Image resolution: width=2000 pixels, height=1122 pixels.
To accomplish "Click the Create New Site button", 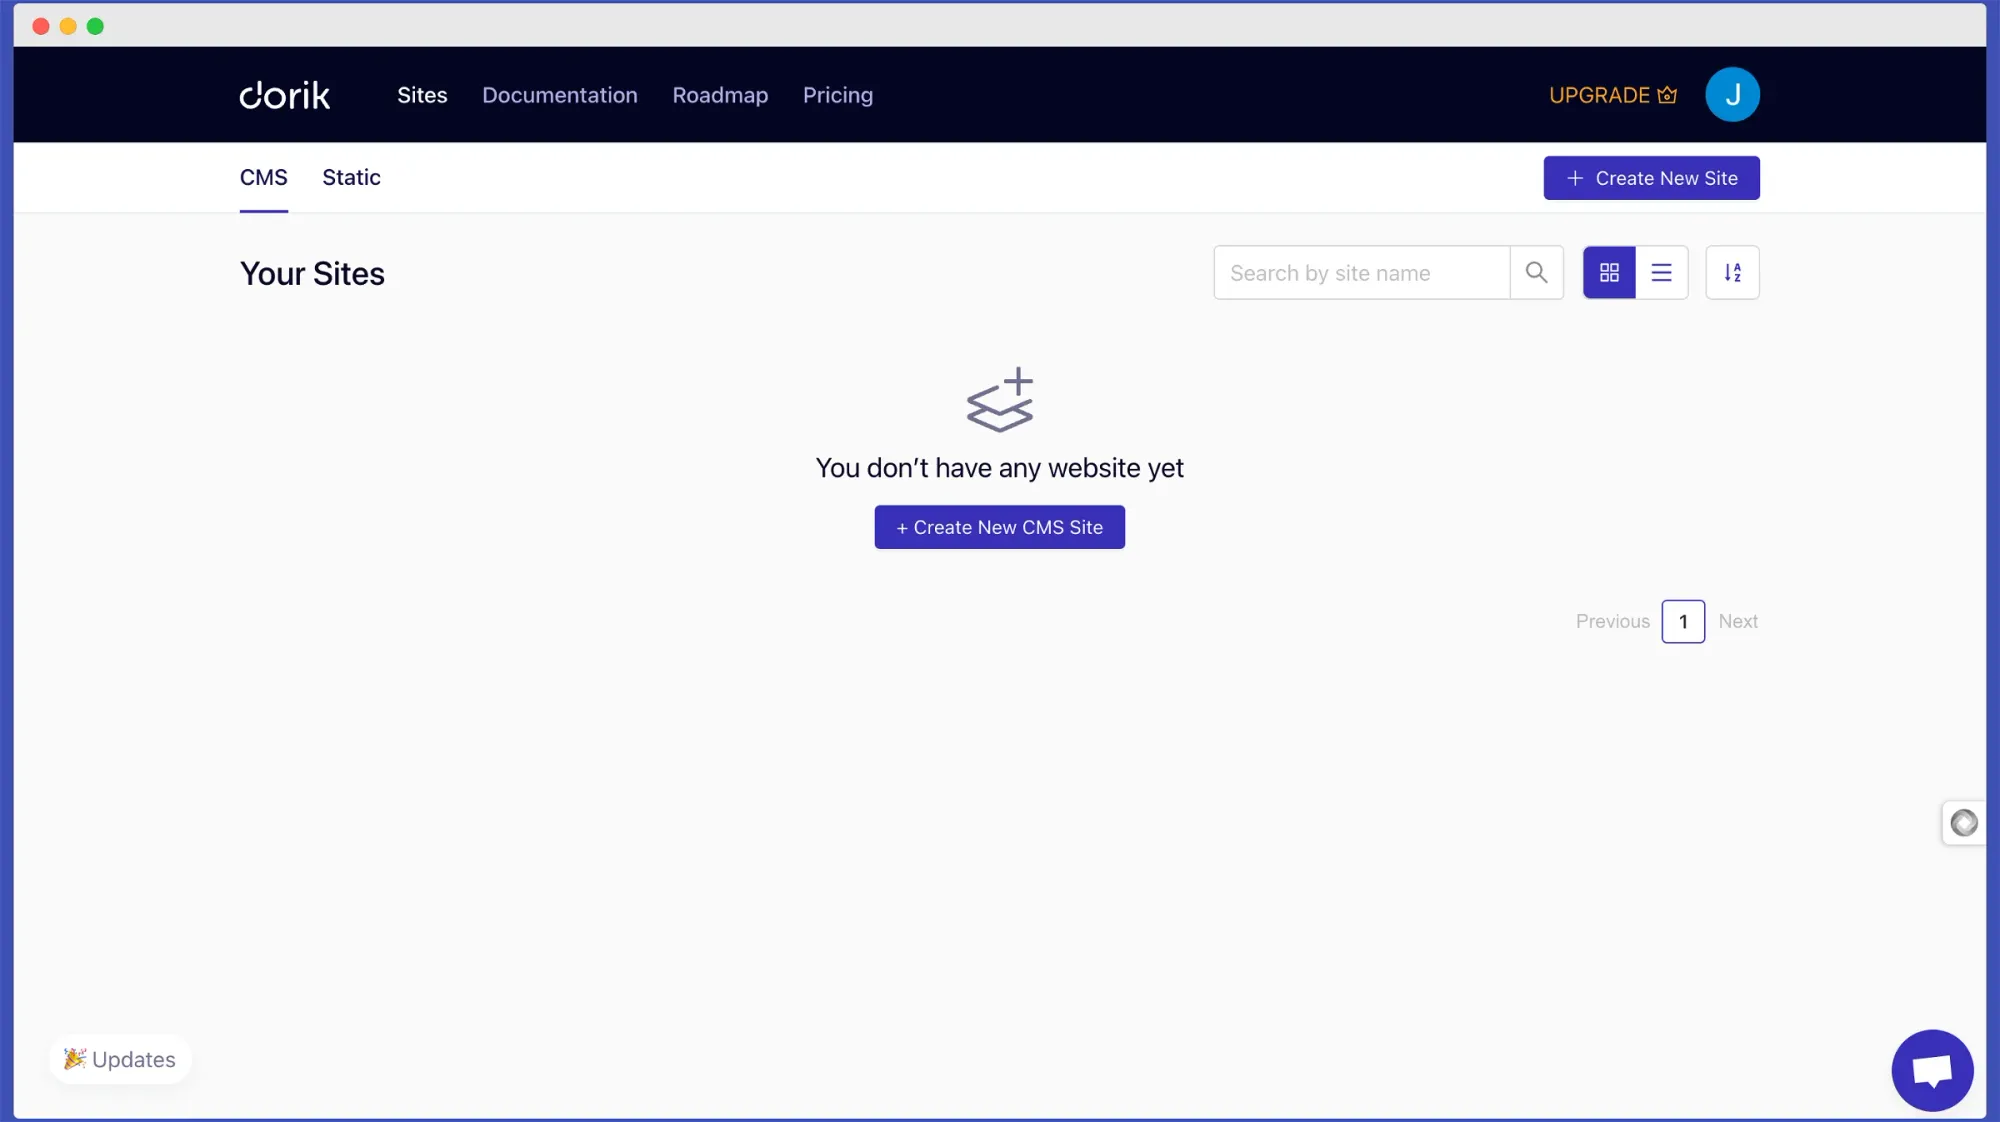I will coord(1651,178).
